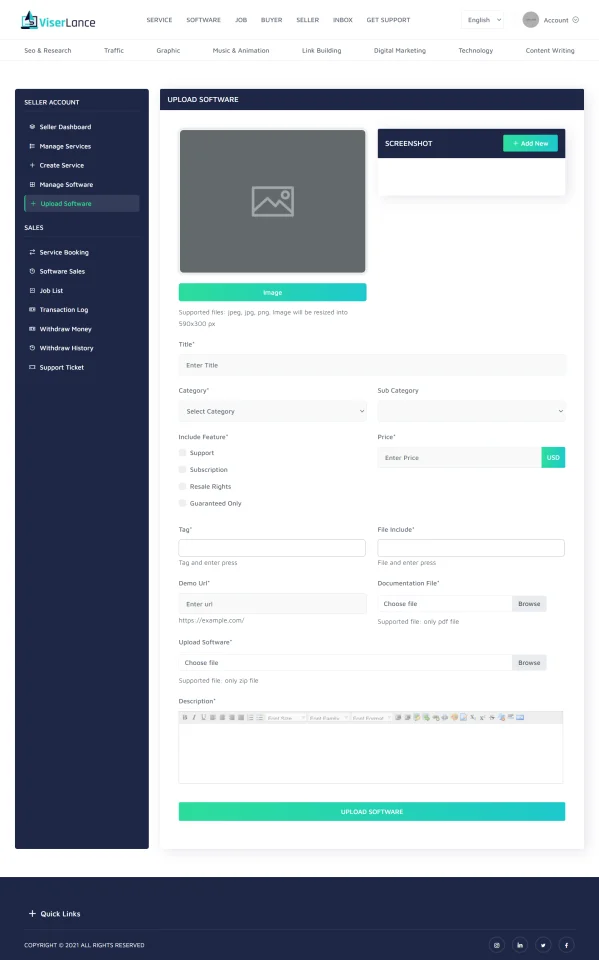Click the Job List icon
Viewport: 599px width, 960px height.
coord(32,291)
